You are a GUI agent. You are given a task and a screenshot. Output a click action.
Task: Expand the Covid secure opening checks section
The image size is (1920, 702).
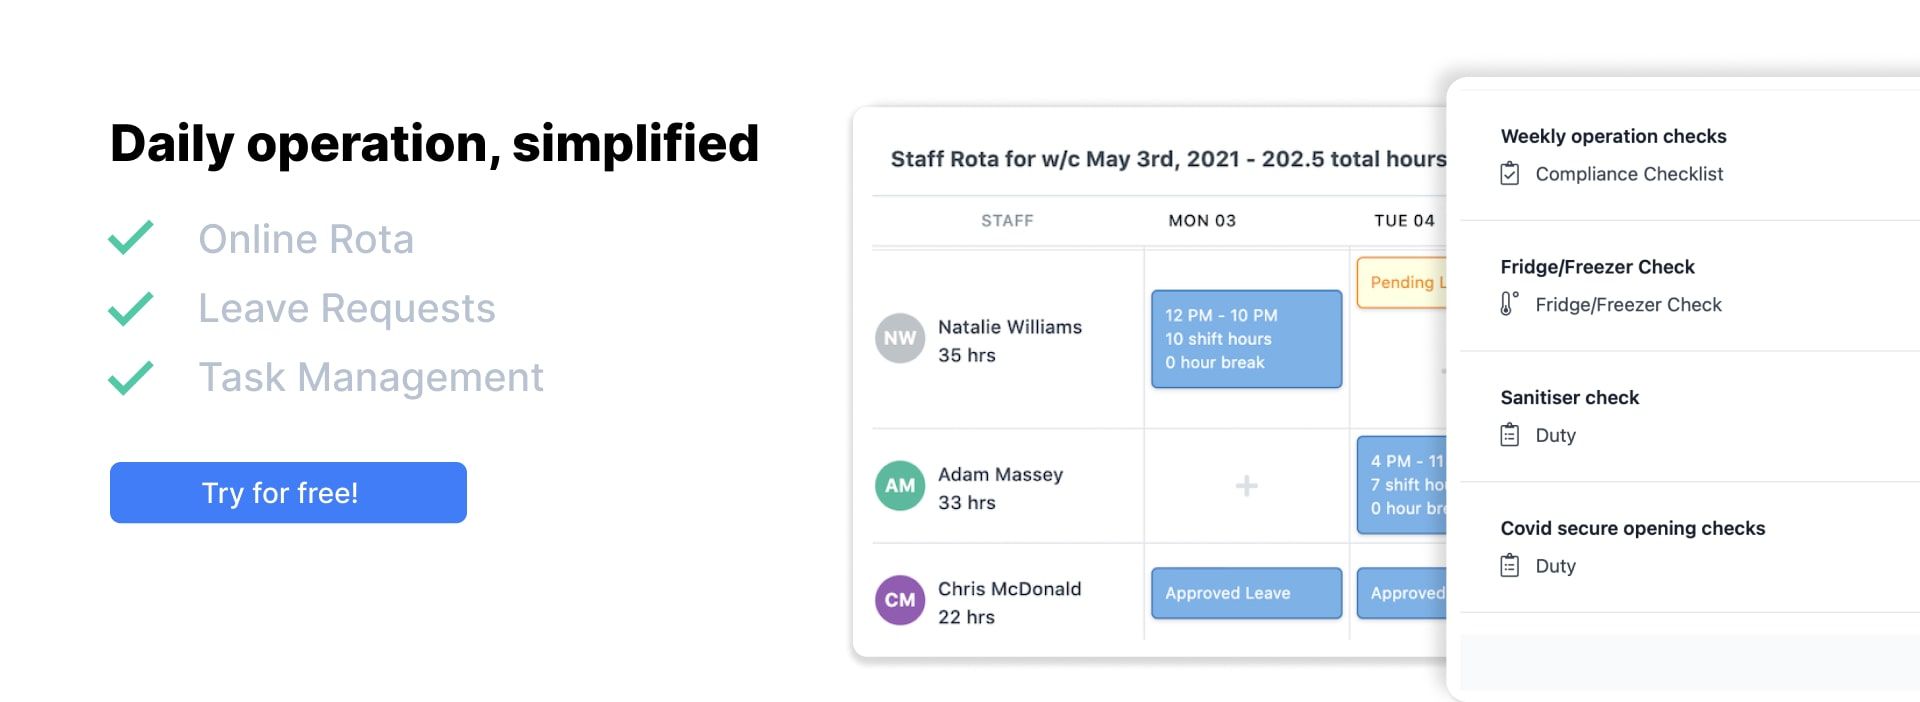1633,528
